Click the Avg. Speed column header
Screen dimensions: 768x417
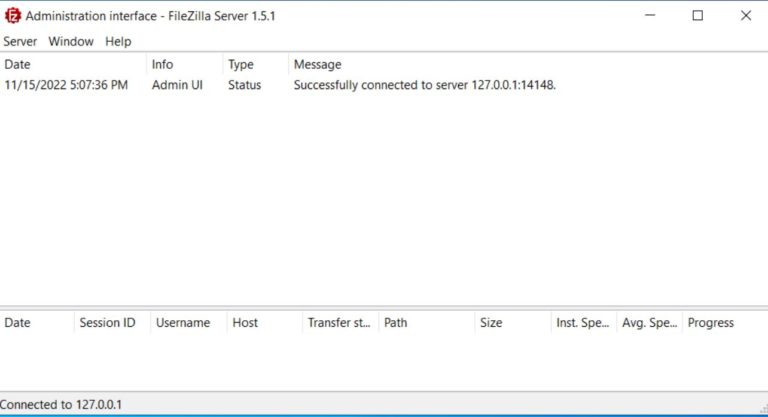649,322
